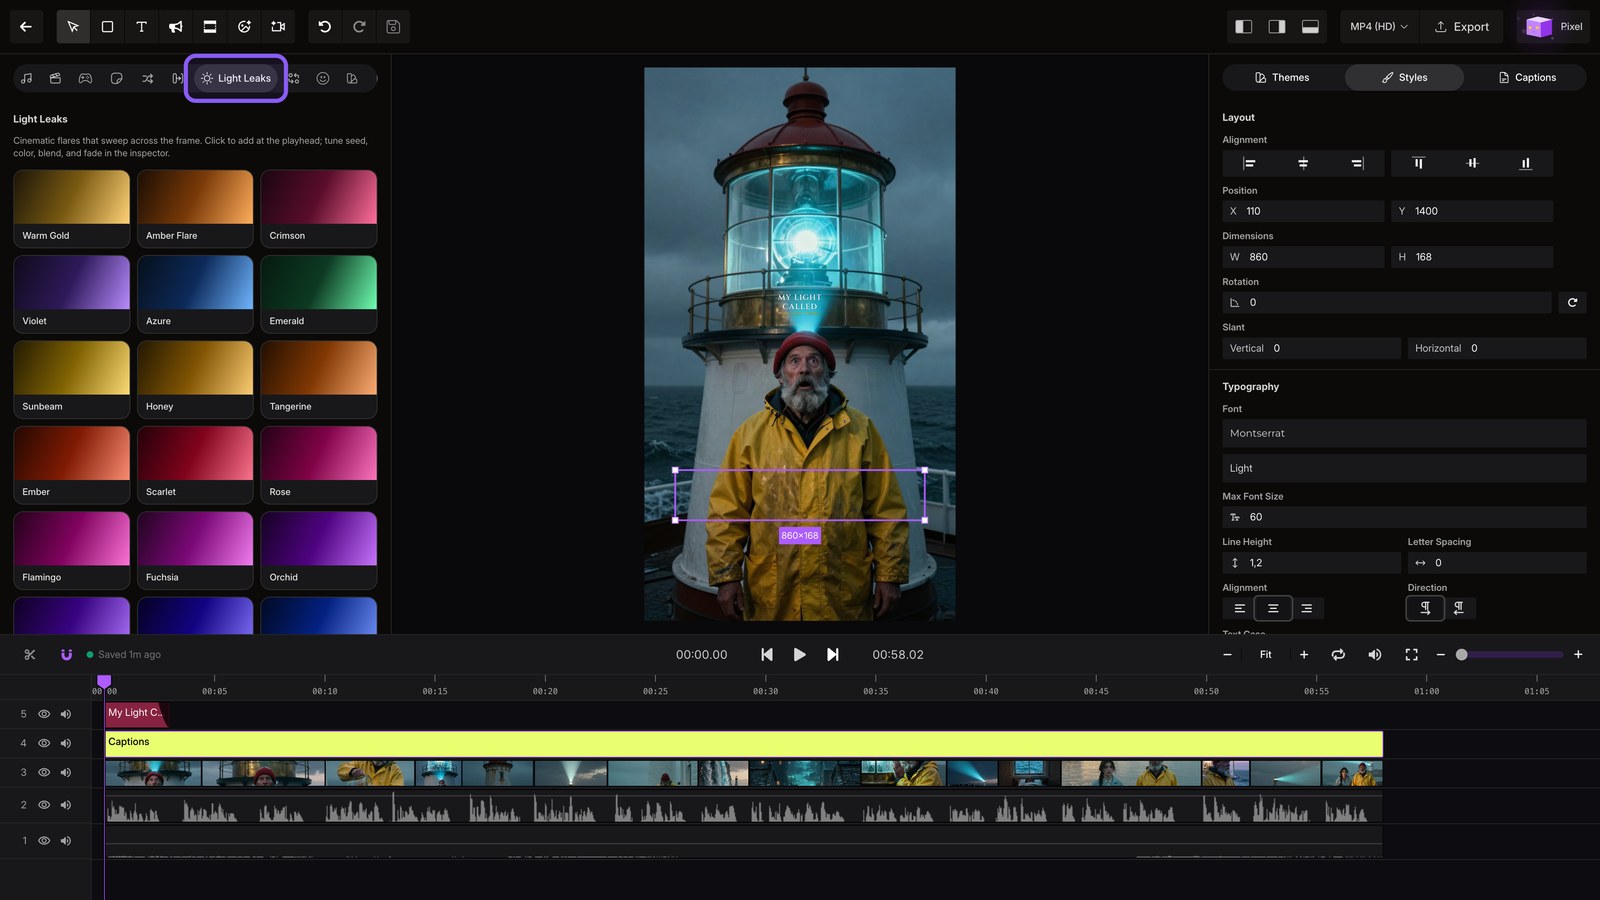Undo the last action
The width and height of the screenshot is (1600, 900).
pyautogui.click(x=325, y=27)
